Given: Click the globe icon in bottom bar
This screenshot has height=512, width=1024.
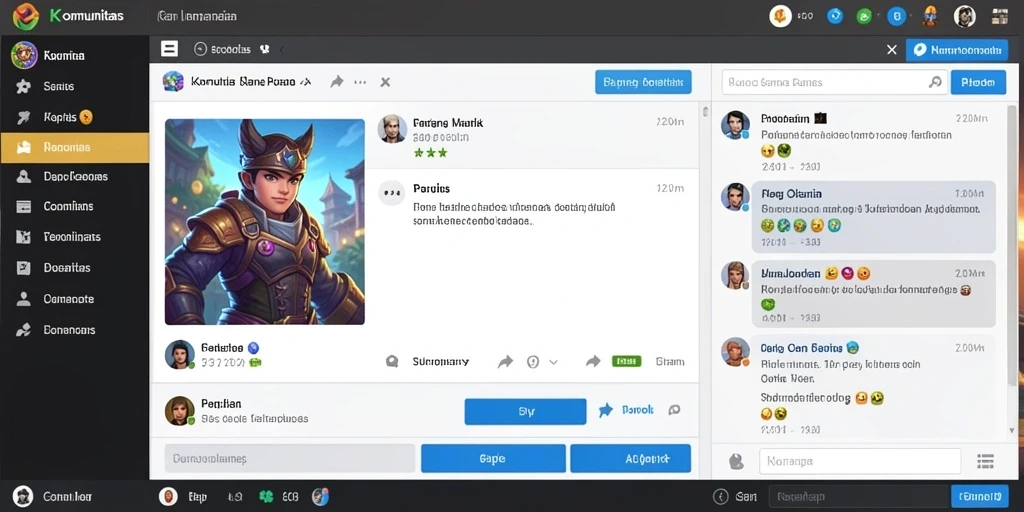Looking at the screenshot, I should point(320,496).
